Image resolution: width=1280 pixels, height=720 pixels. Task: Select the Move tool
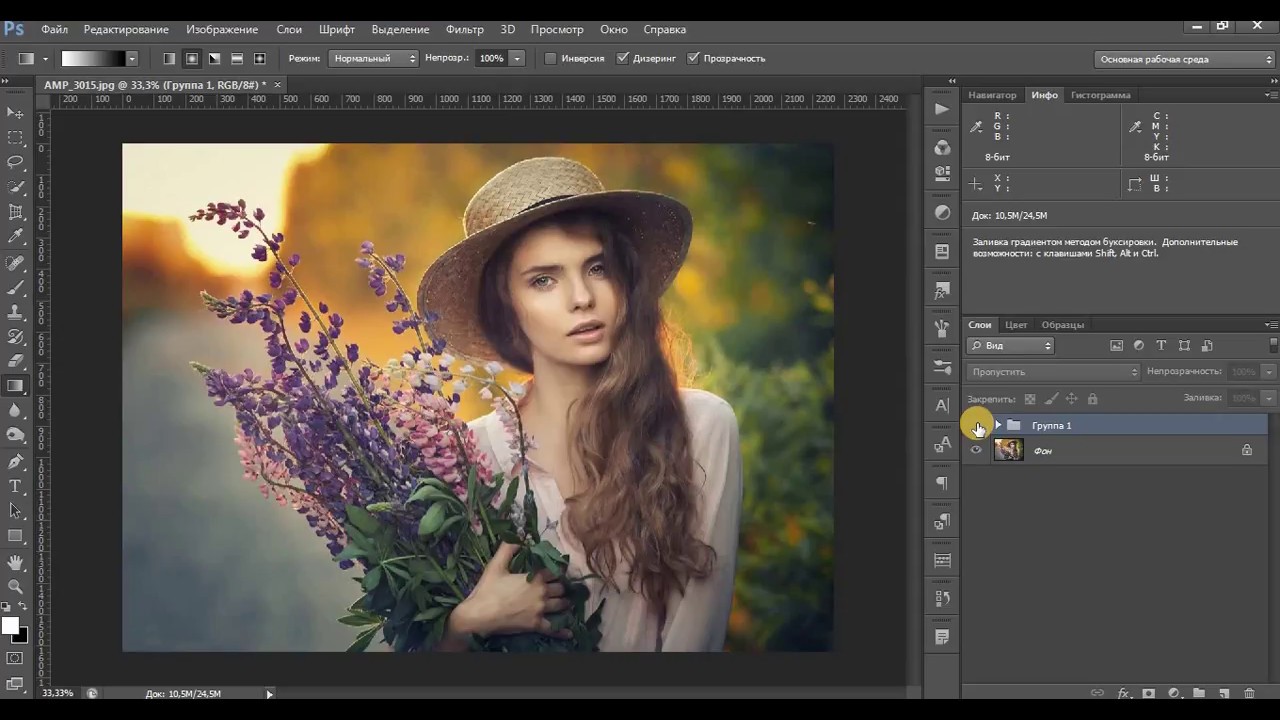click(x=15, y=113)
